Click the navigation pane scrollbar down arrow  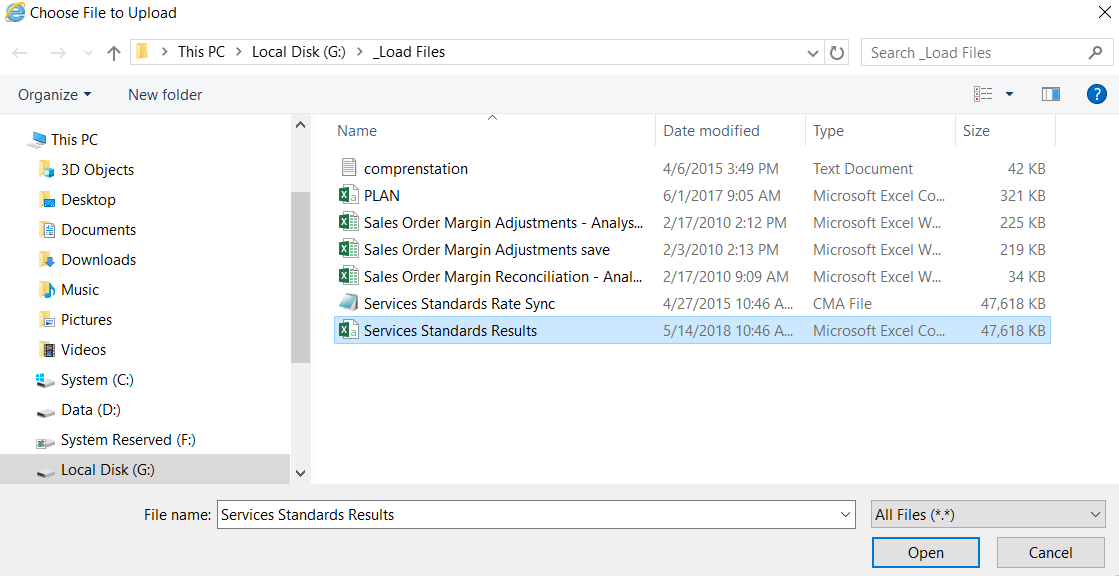[300, 473]
